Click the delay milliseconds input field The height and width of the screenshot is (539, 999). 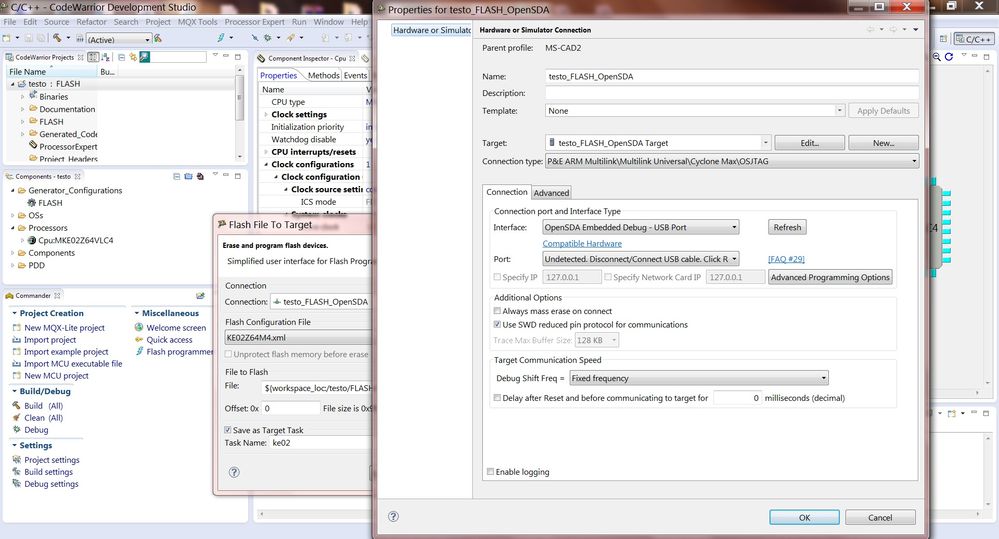737,398
